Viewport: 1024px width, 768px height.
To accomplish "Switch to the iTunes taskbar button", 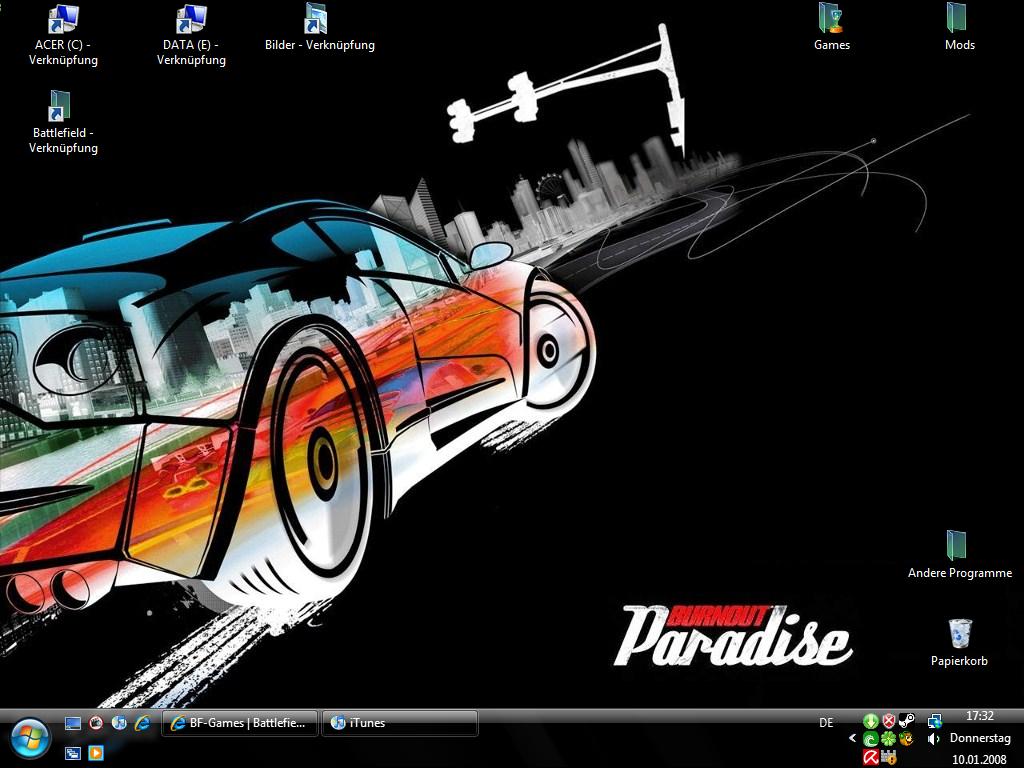I will coord(400,723).
